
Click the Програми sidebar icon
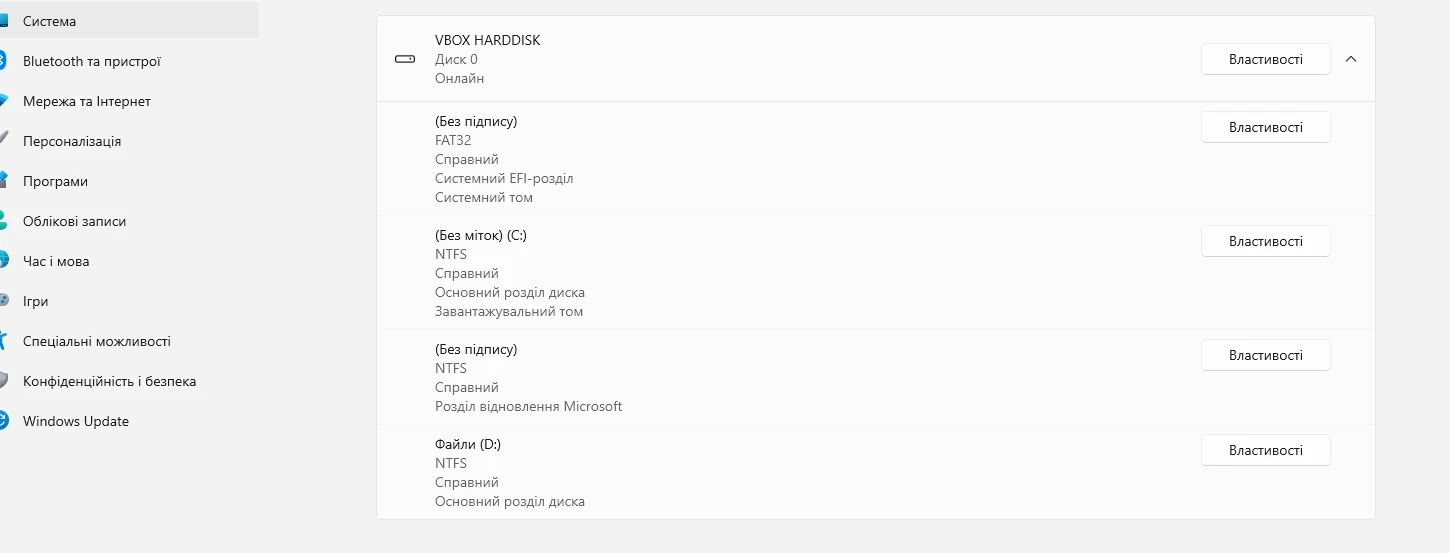click(3, 181)
